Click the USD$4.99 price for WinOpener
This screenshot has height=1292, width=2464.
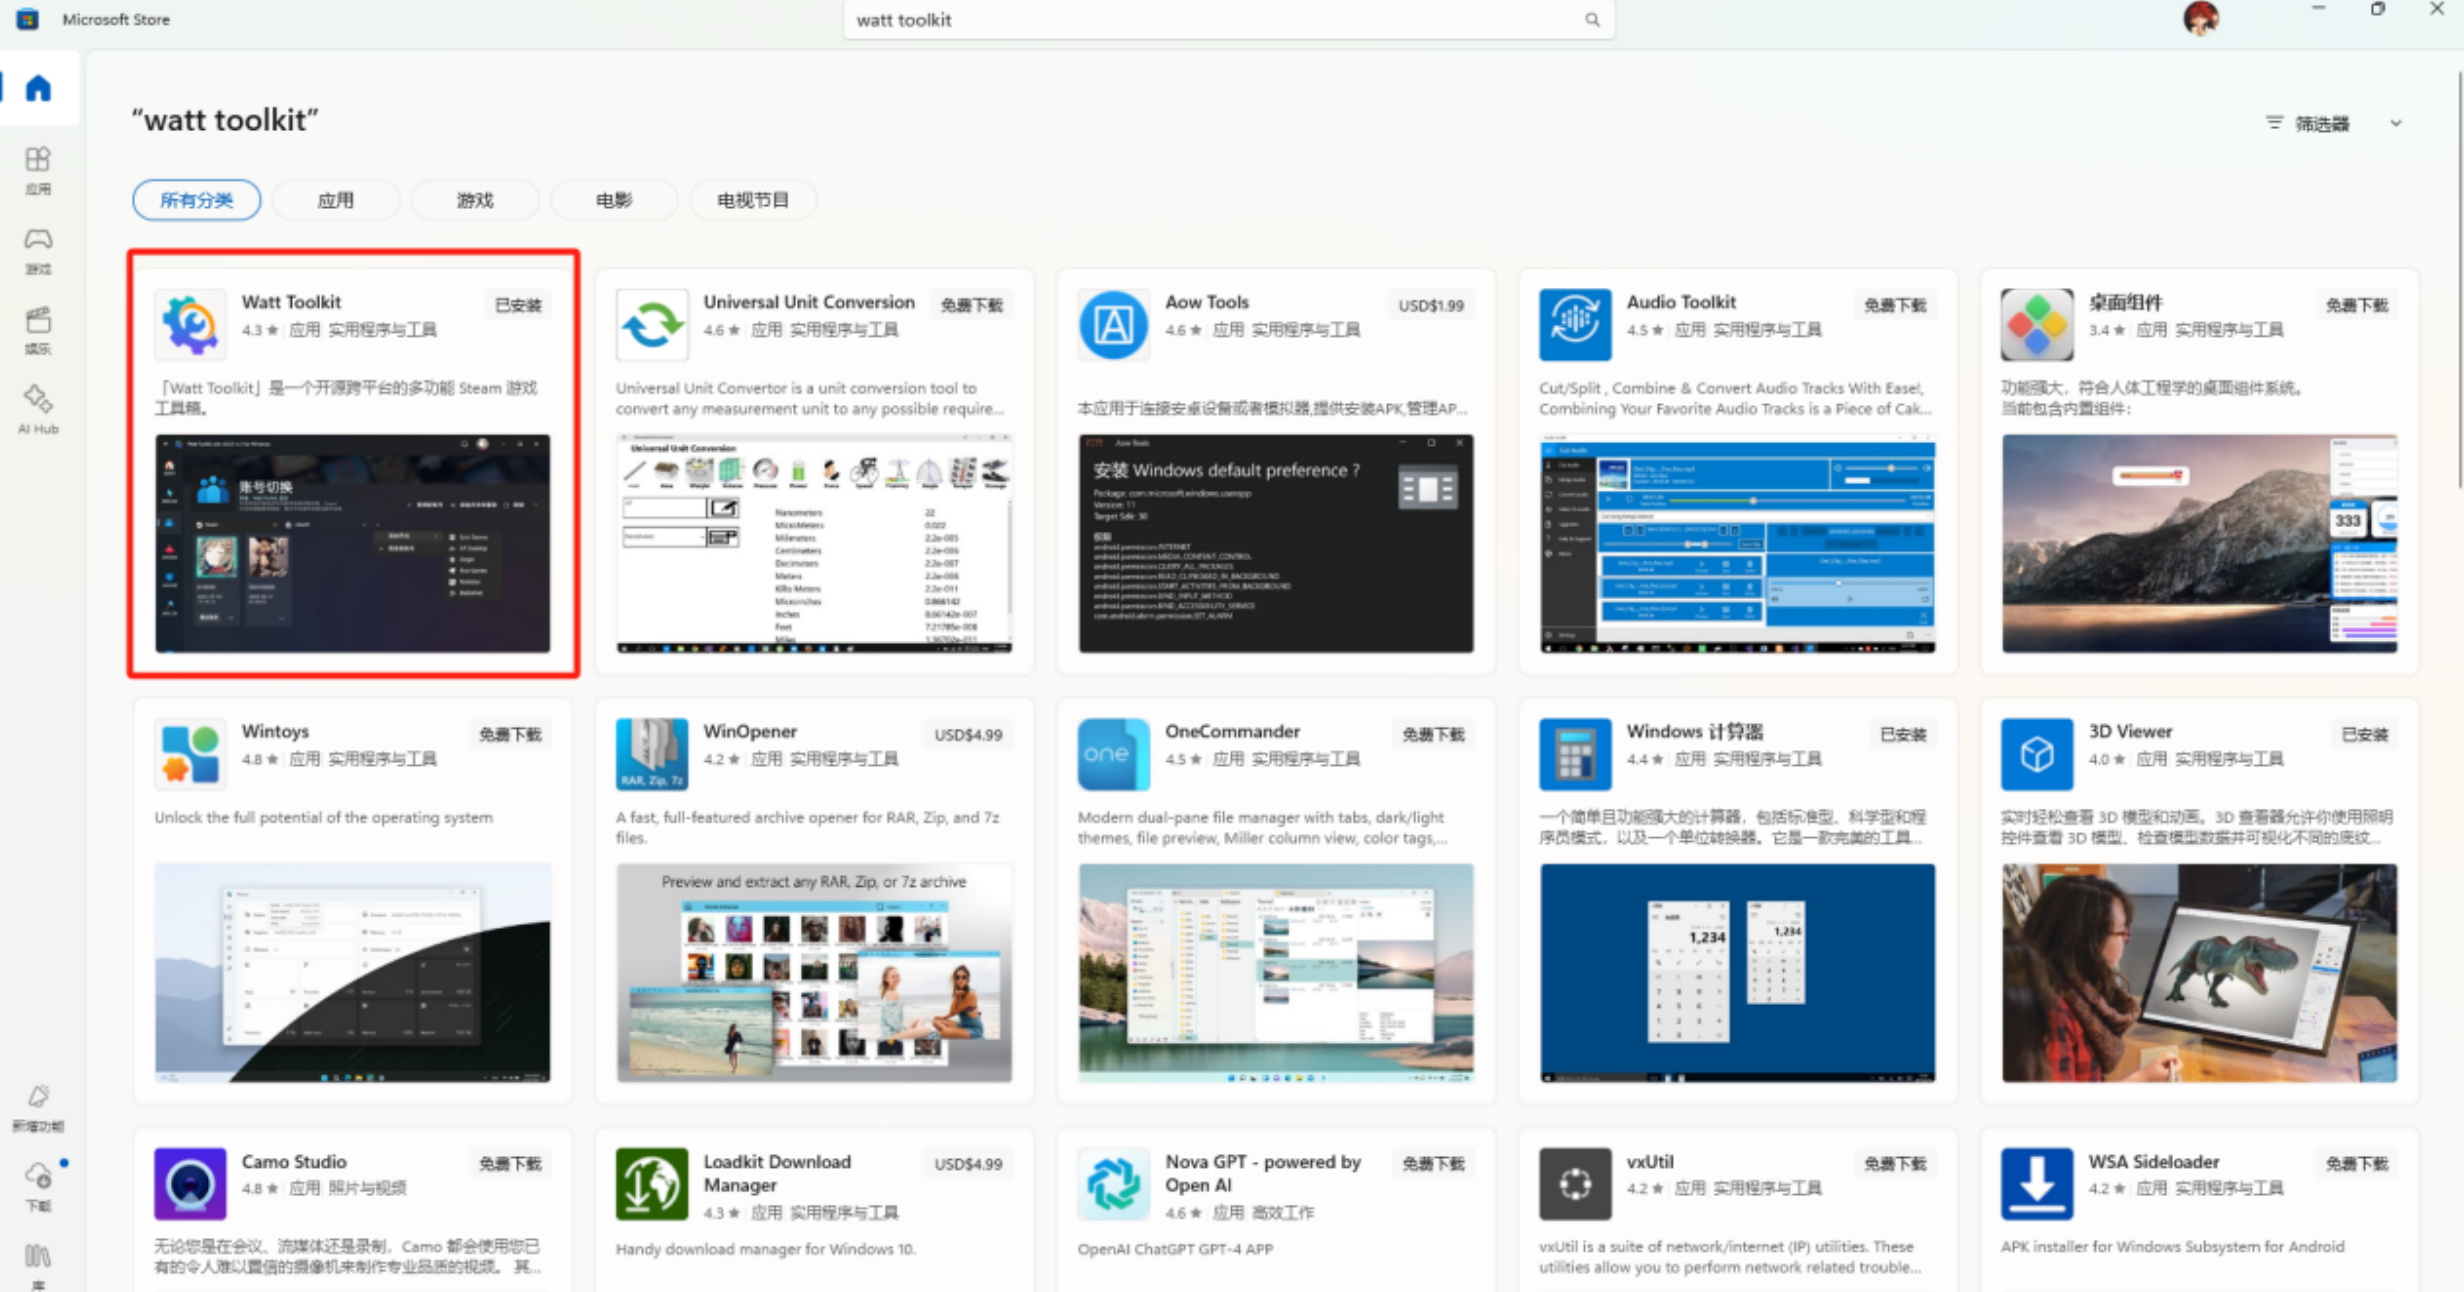coord(968,734)
